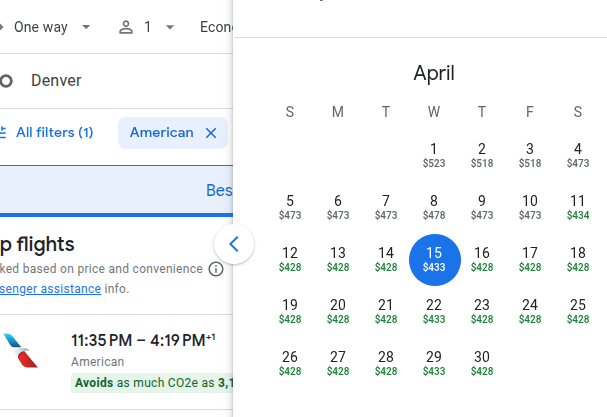Screen dimensions: 607x417
Task: Switch to the Best flights tab
Action: [x=218, y=190]
